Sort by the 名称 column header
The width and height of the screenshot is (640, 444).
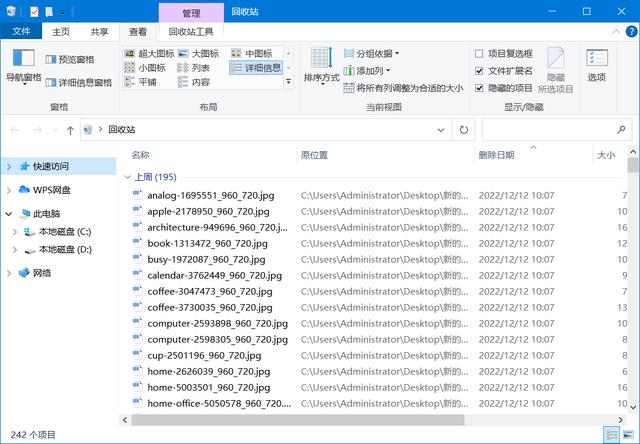coord(140,155)
